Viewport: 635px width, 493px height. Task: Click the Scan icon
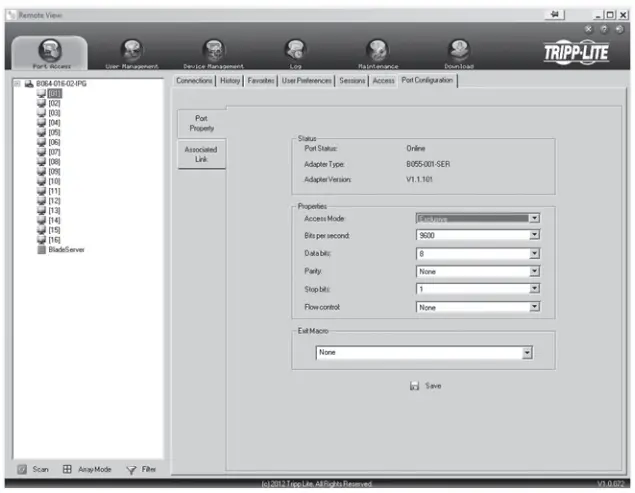tap(22, 470)
